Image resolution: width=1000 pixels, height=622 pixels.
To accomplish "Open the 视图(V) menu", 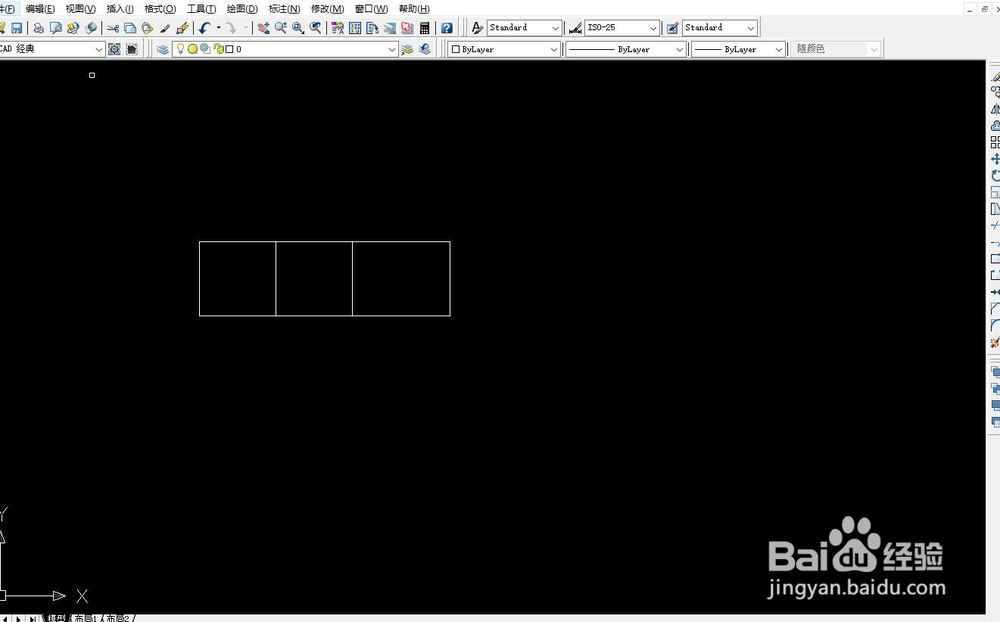I will point(80,9).
